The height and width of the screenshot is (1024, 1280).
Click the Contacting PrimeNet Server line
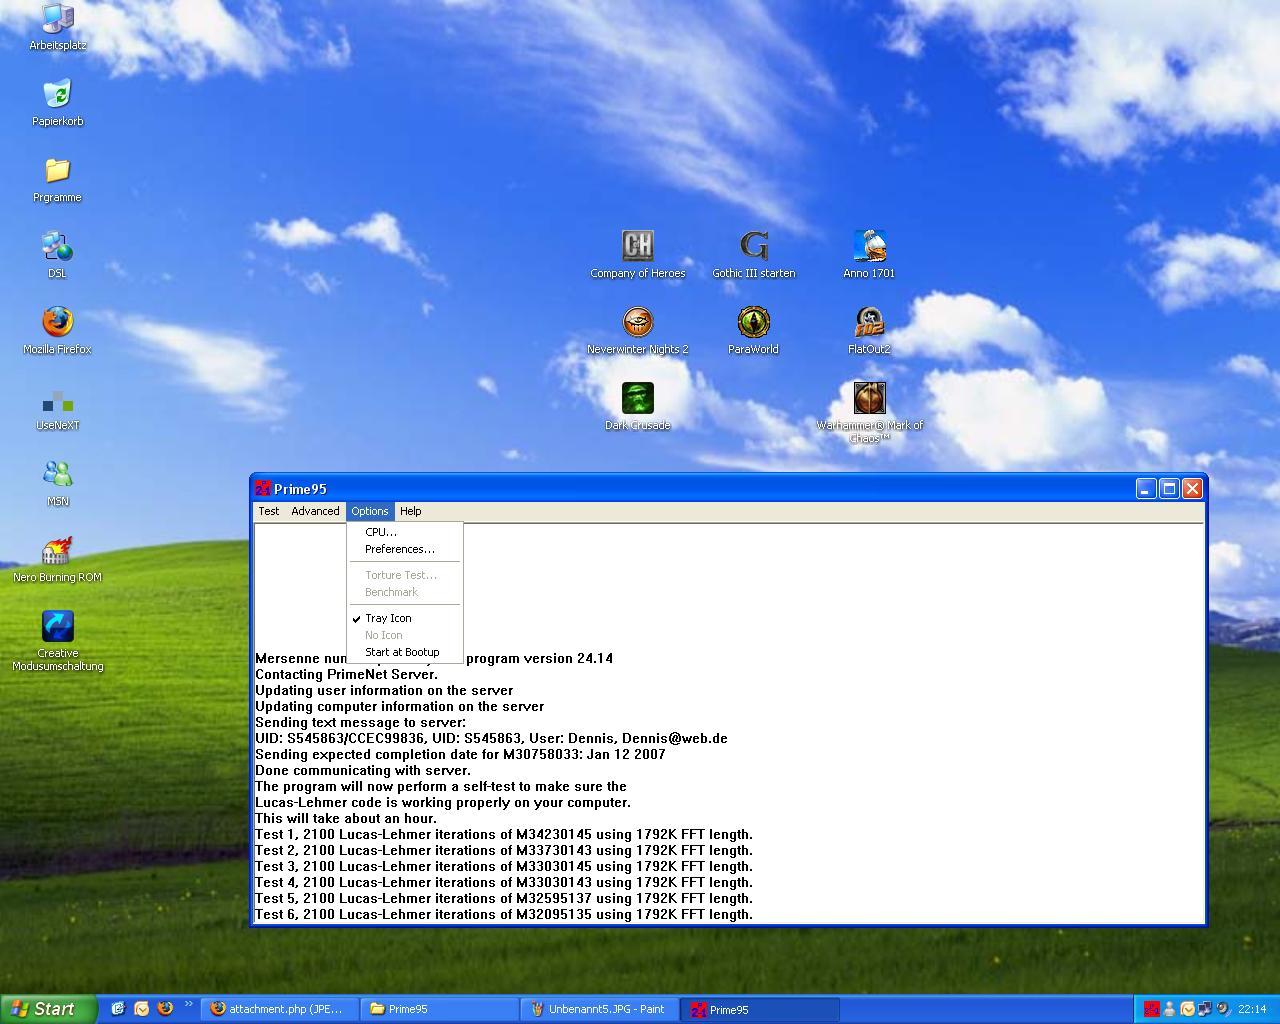(x=347, y=674)
